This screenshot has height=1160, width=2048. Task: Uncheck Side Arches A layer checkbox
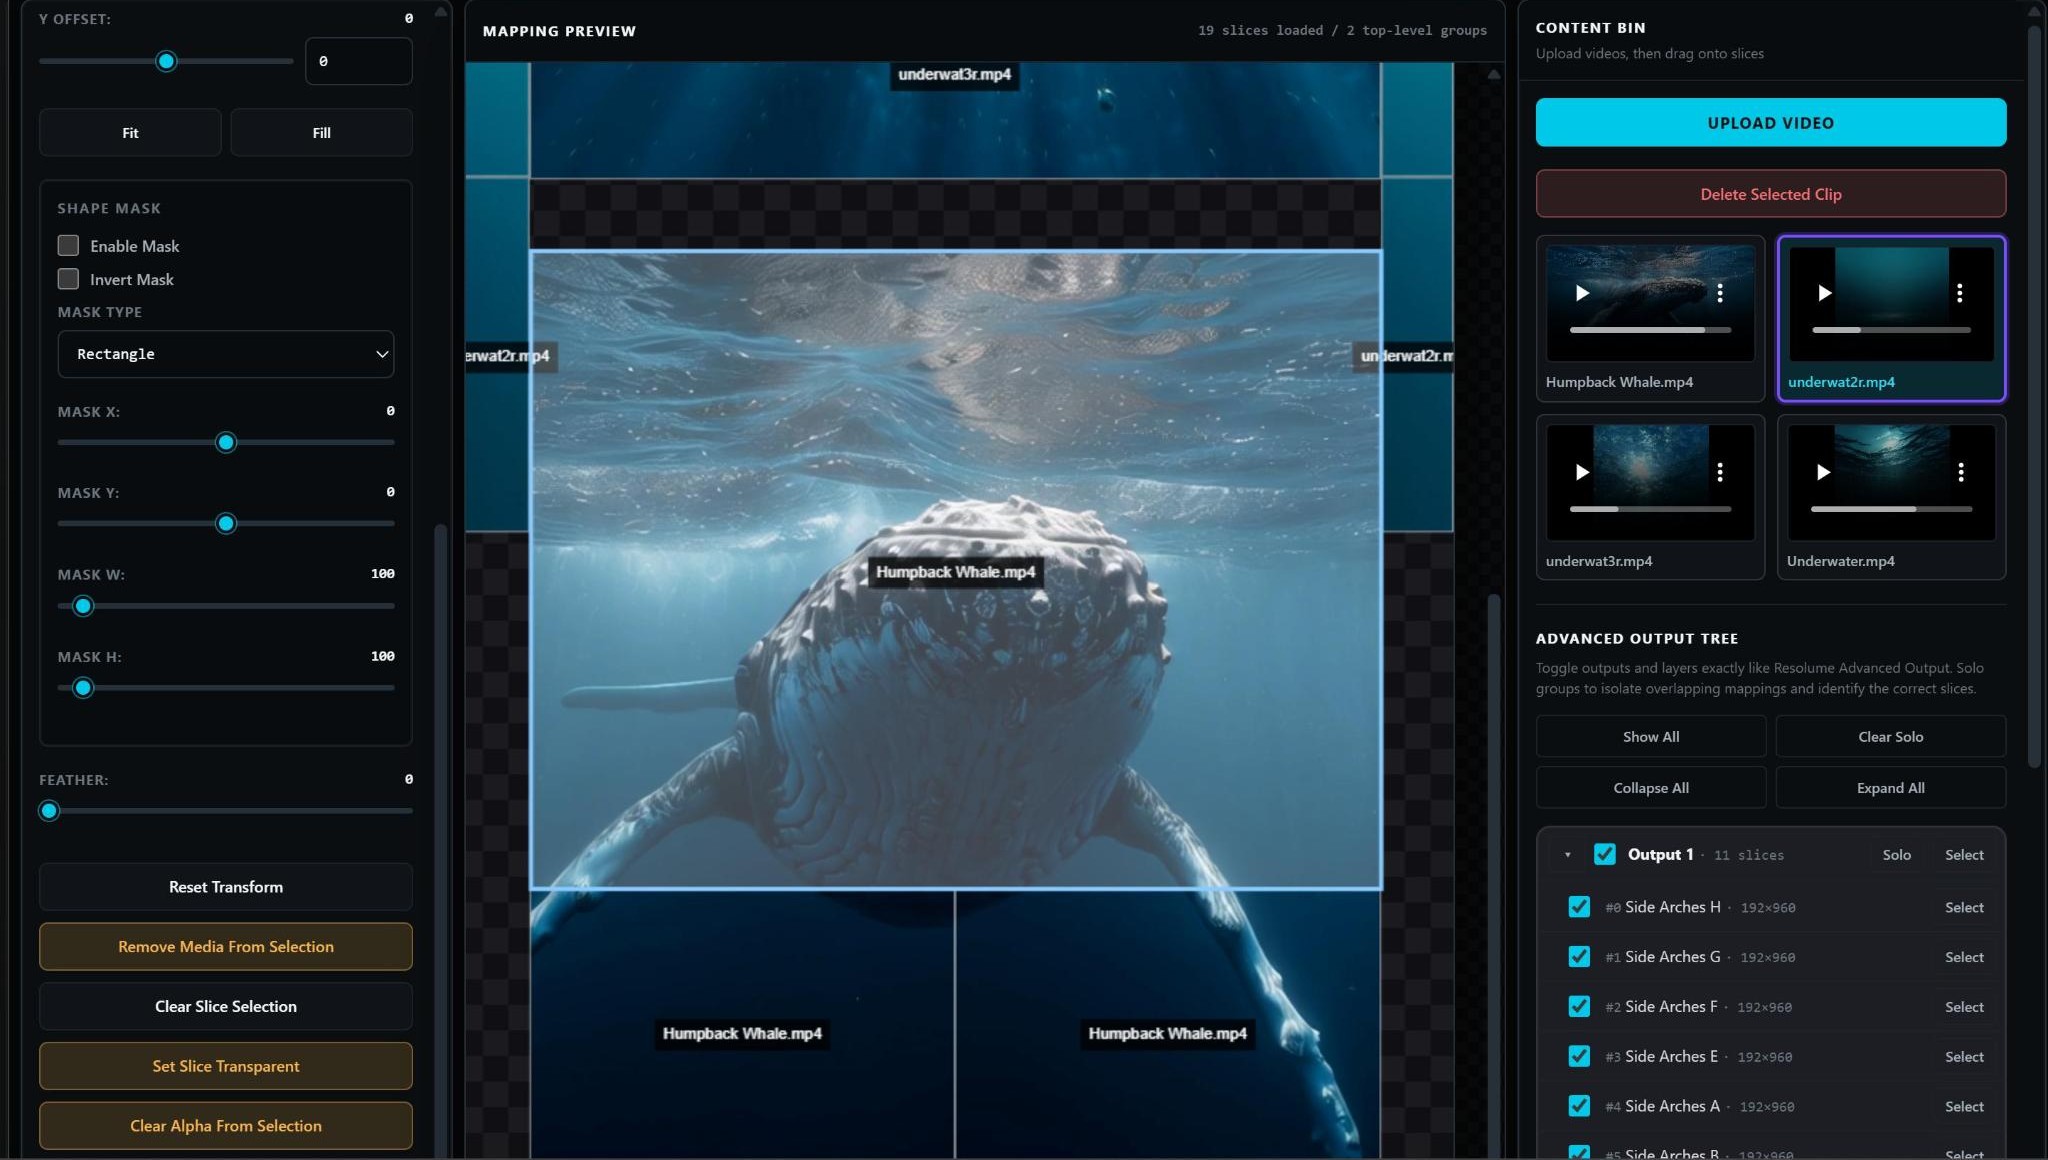click(1579, 1106)
